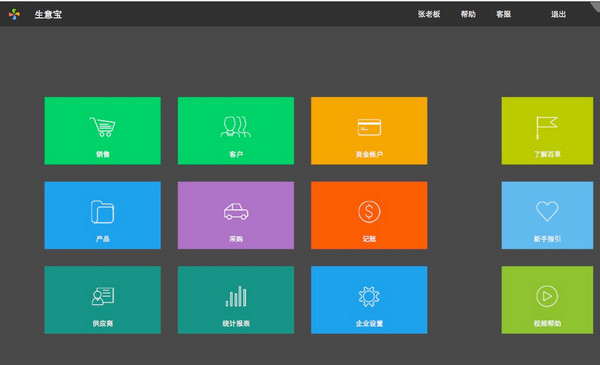Screen dimensions: 600x365
Task: Click the 企业设置 label text
Action: coord(369,323)
